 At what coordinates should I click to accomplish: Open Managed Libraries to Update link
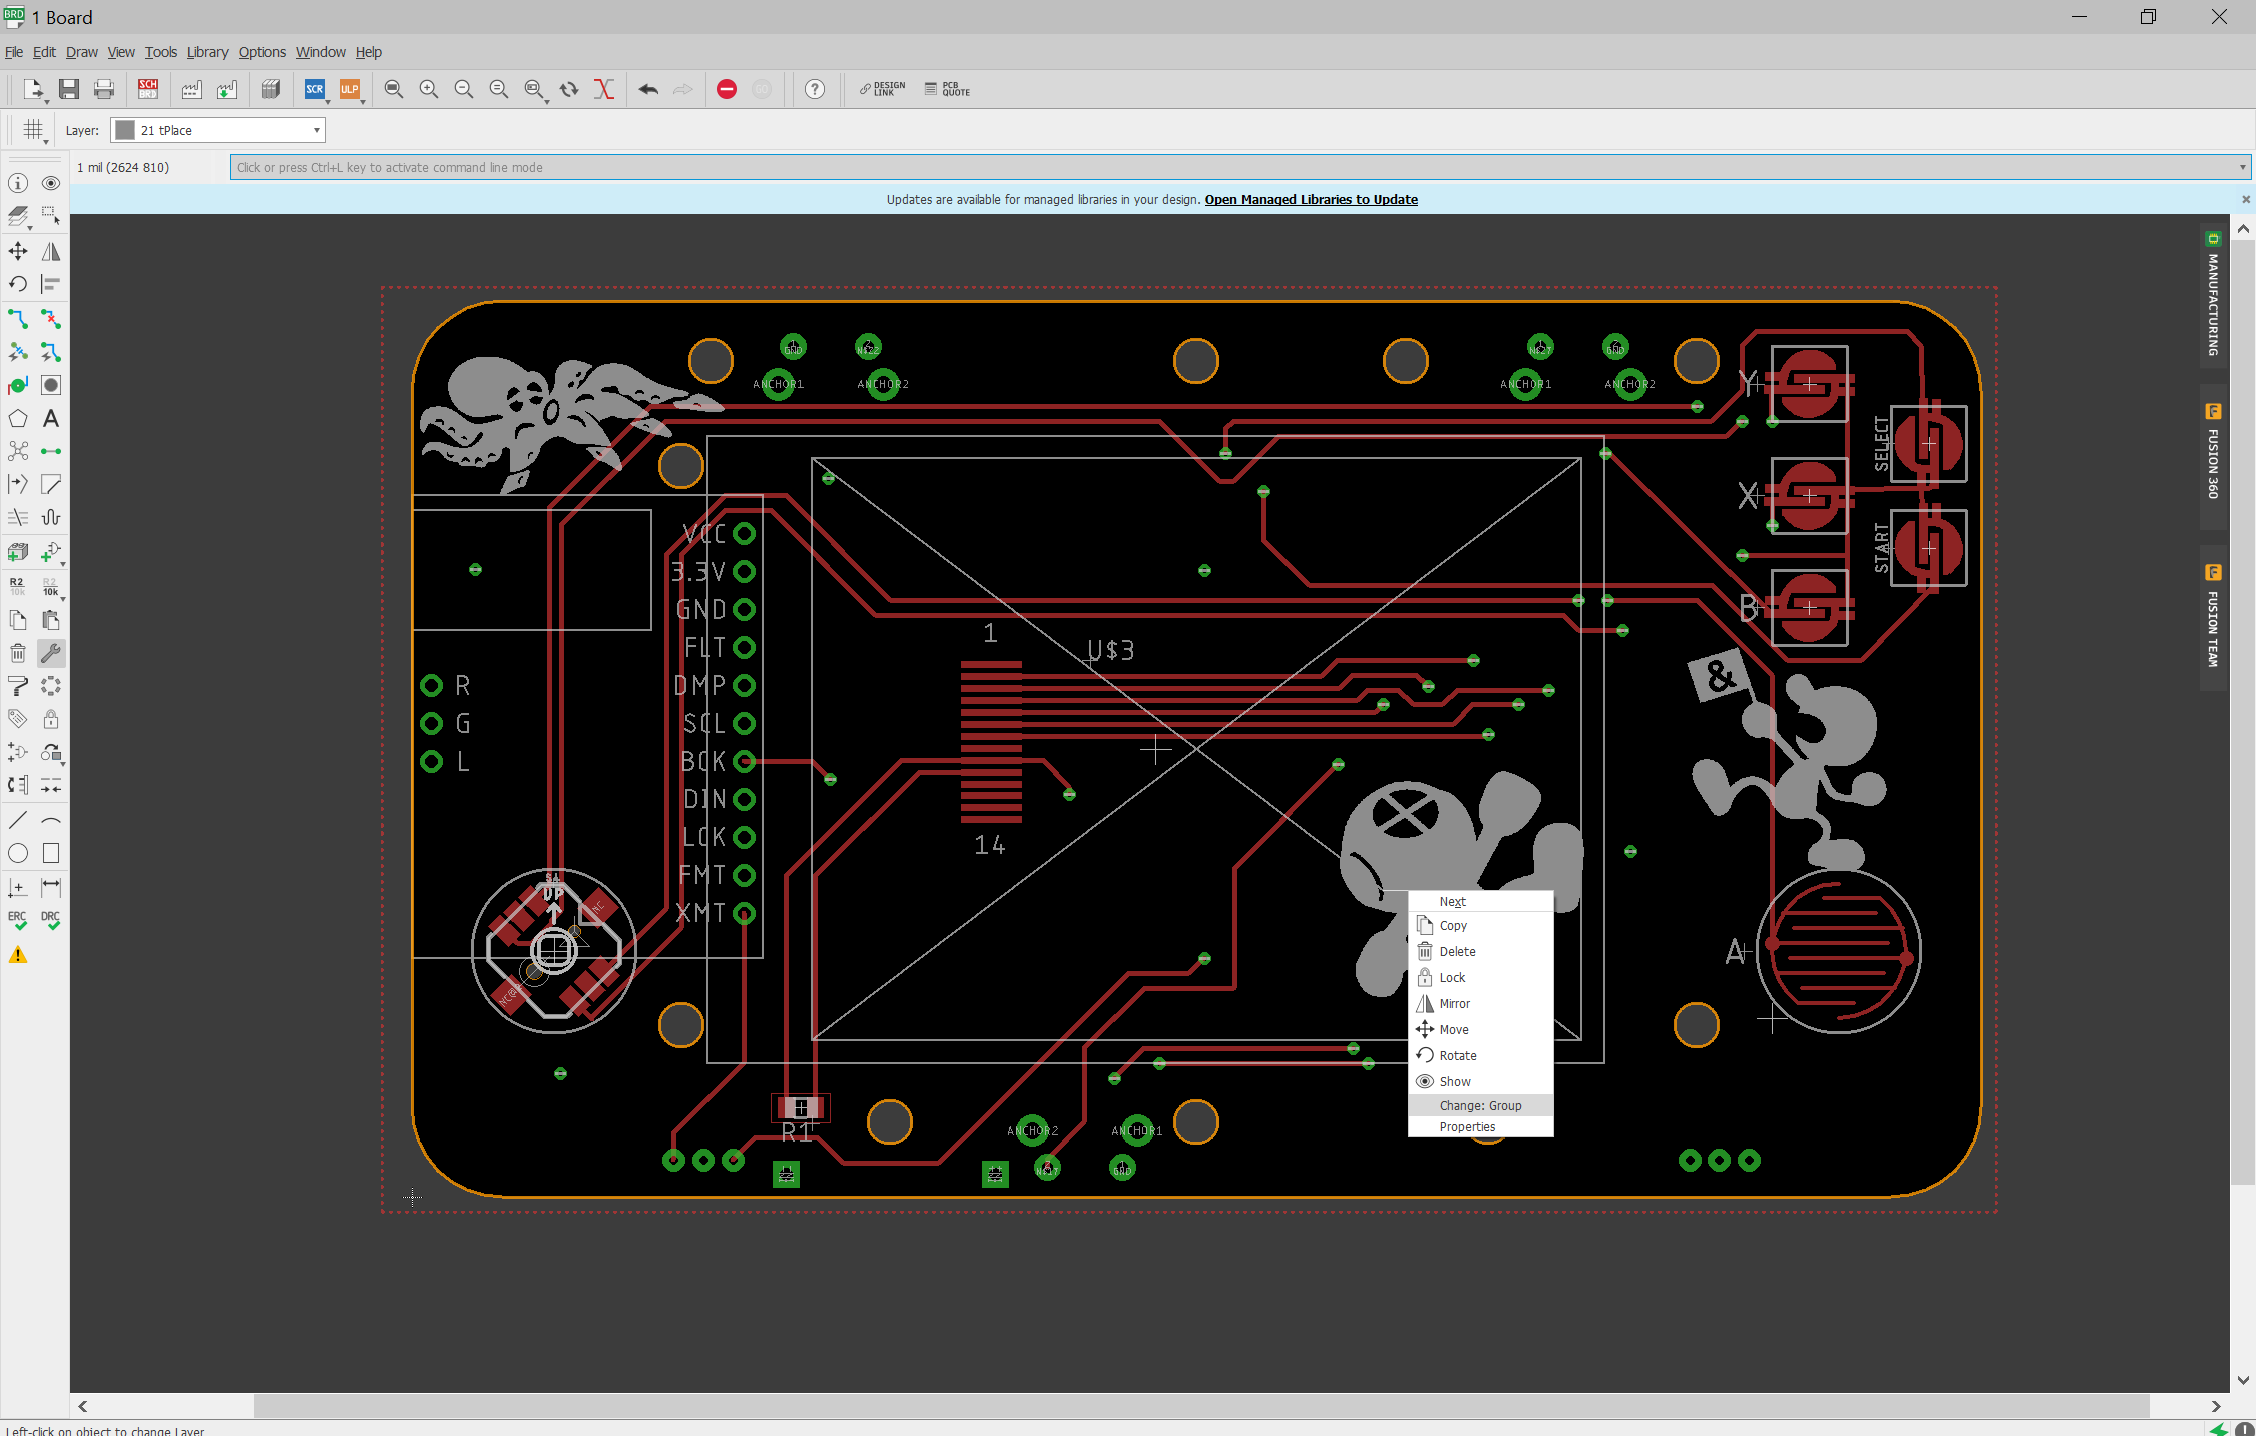1311,199
